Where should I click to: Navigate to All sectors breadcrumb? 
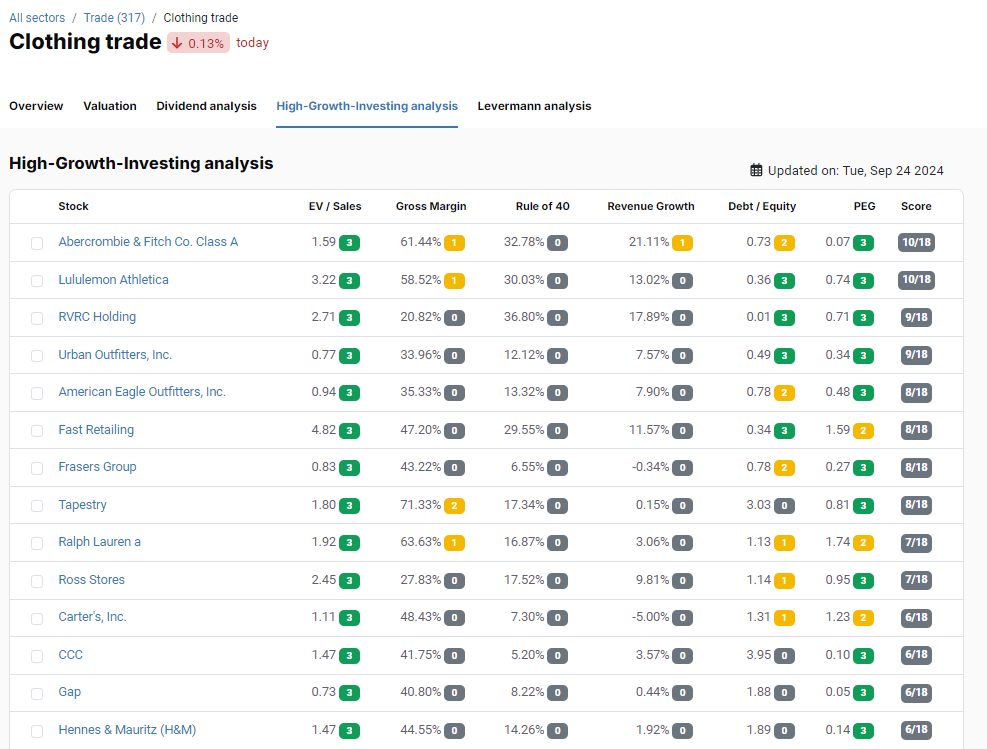pyautogui.click(x=37, y=18)
